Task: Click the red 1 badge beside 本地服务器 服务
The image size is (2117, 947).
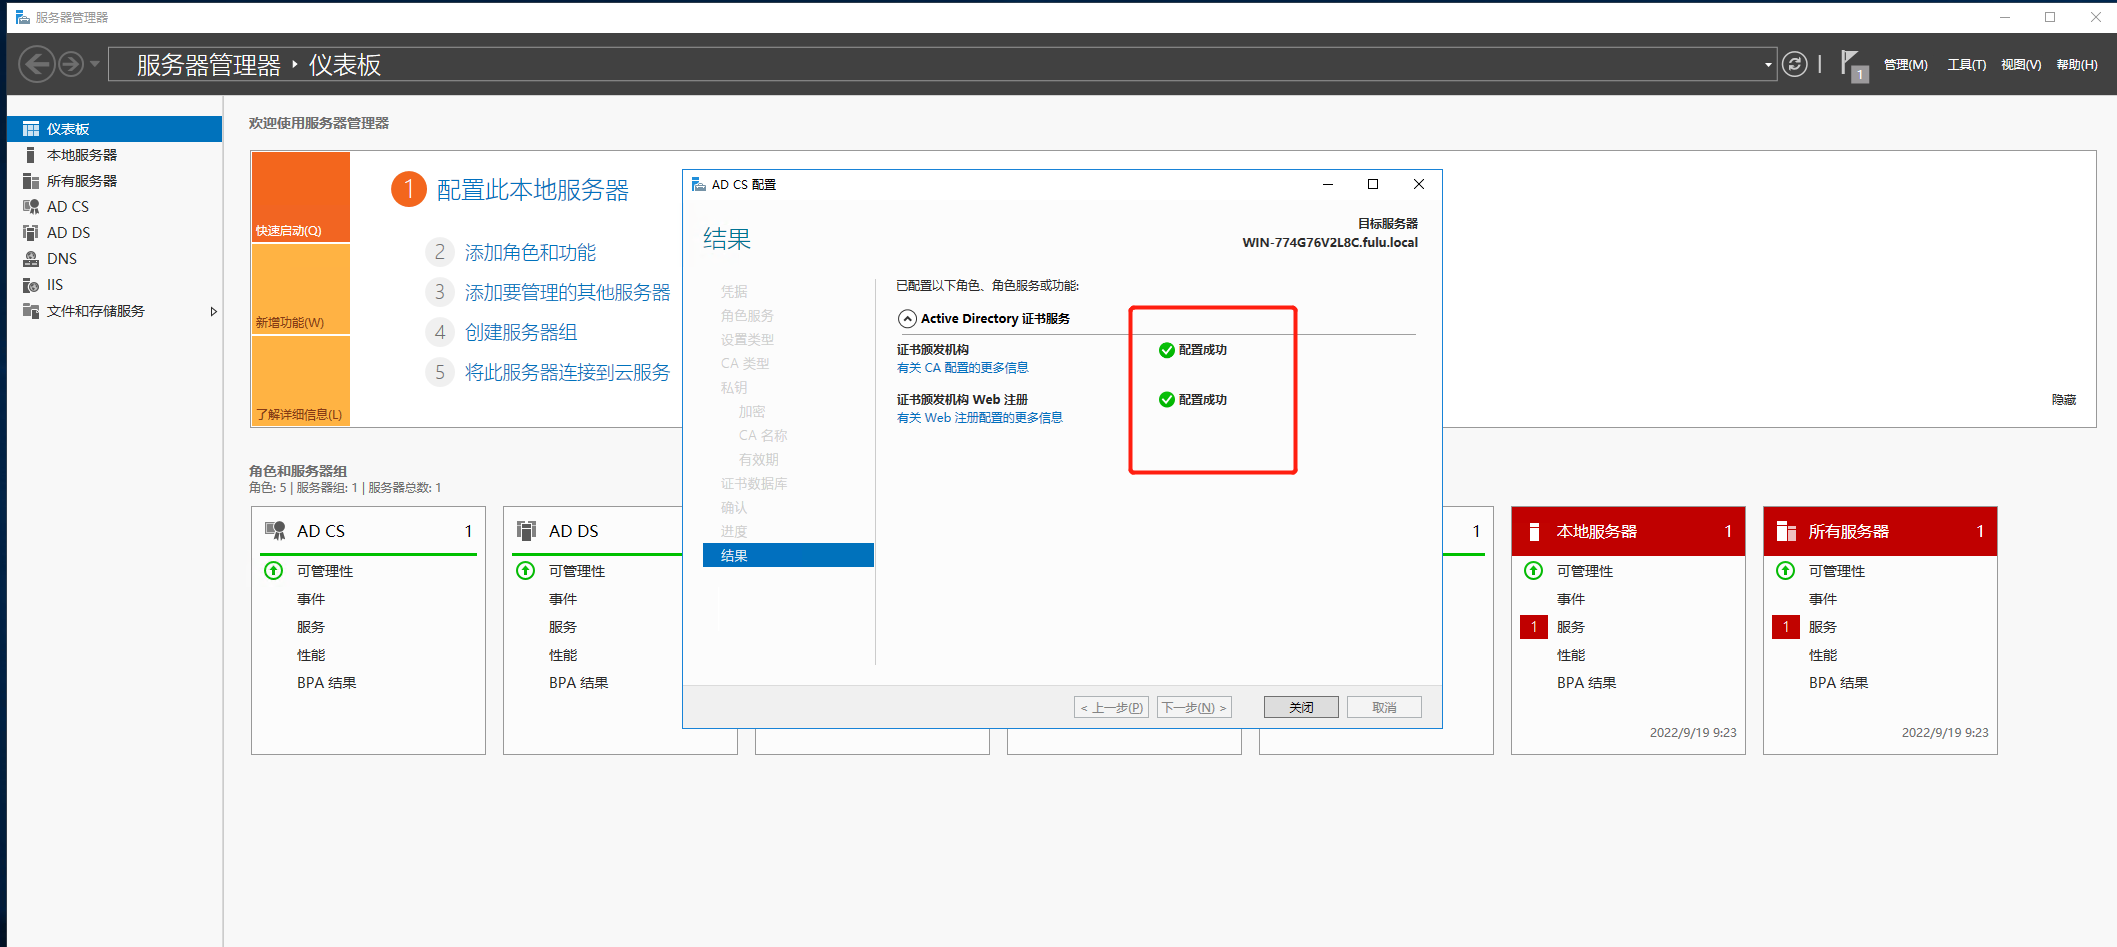Action: 1533,627
